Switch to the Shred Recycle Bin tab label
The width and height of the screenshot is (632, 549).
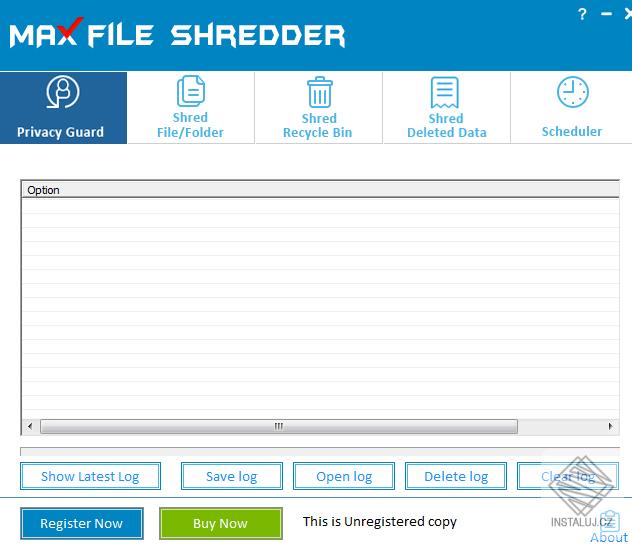click(x=318, y=125)
